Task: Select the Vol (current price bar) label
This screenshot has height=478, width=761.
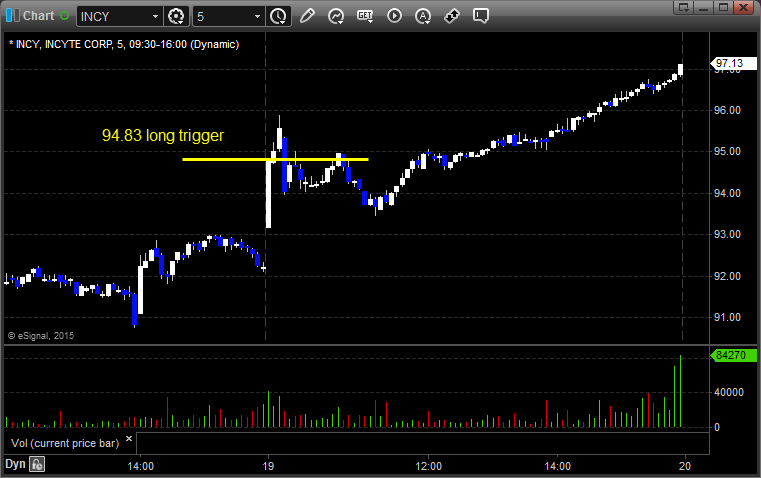Action: pyautogui.click(x=65, y=443)
